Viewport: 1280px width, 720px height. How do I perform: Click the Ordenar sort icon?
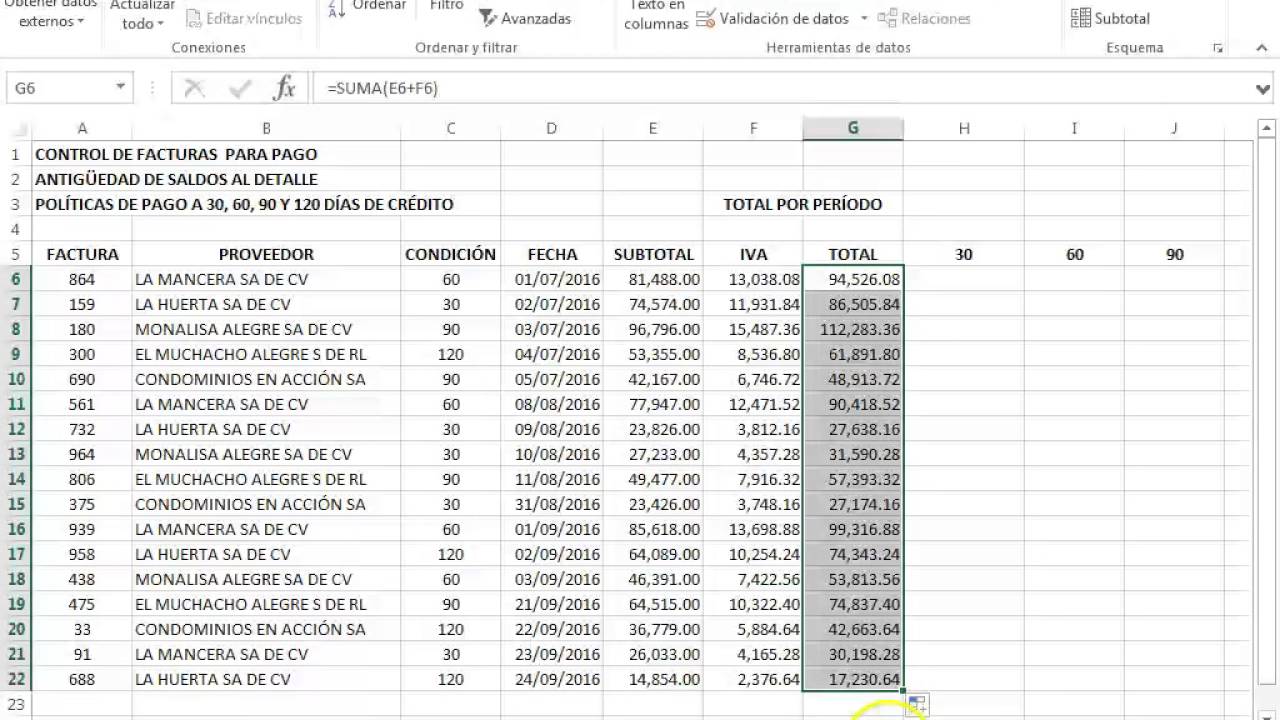click(x=337, y=8)
